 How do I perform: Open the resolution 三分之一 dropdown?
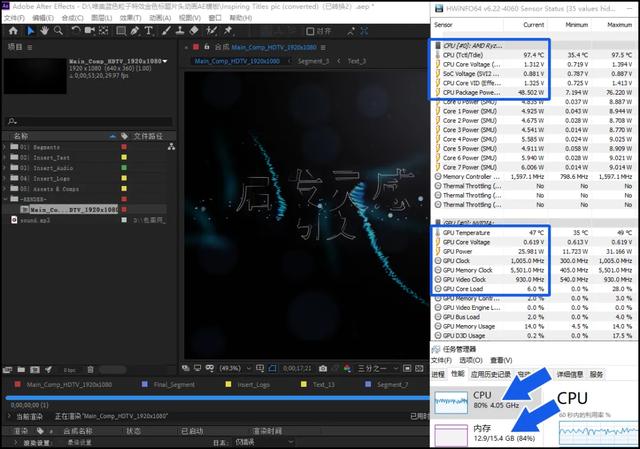[x=377, y=369]
